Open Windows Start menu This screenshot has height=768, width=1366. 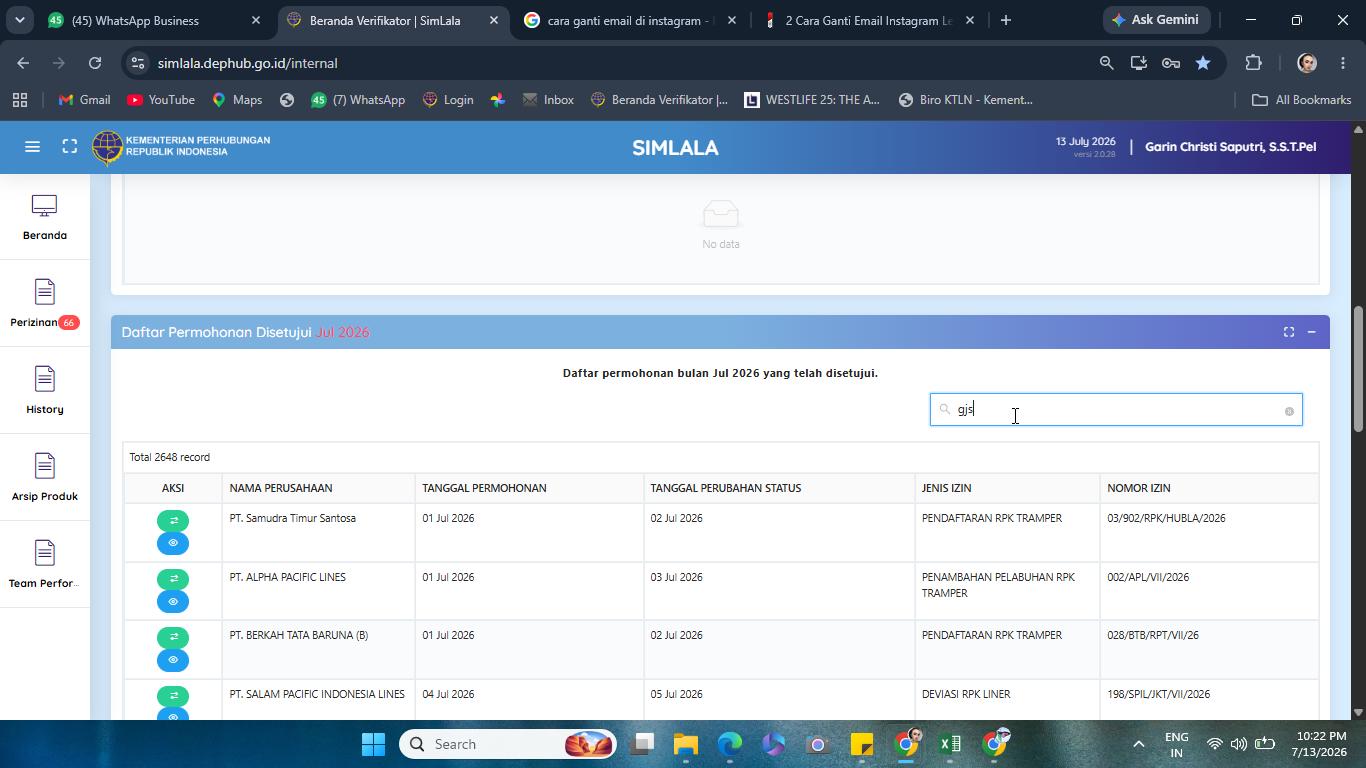pos(373,744)
